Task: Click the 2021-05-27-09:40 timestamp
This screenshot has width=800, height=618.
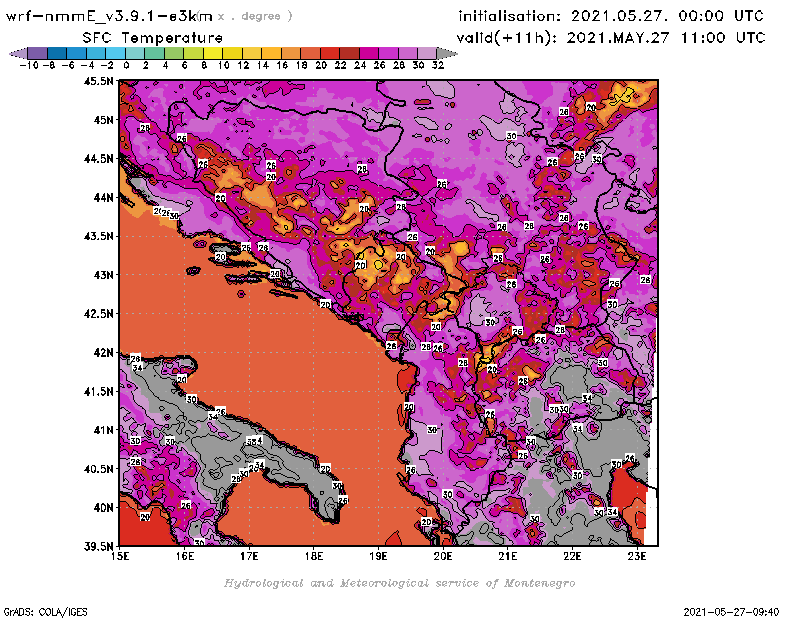Action: tap(731, 612)
